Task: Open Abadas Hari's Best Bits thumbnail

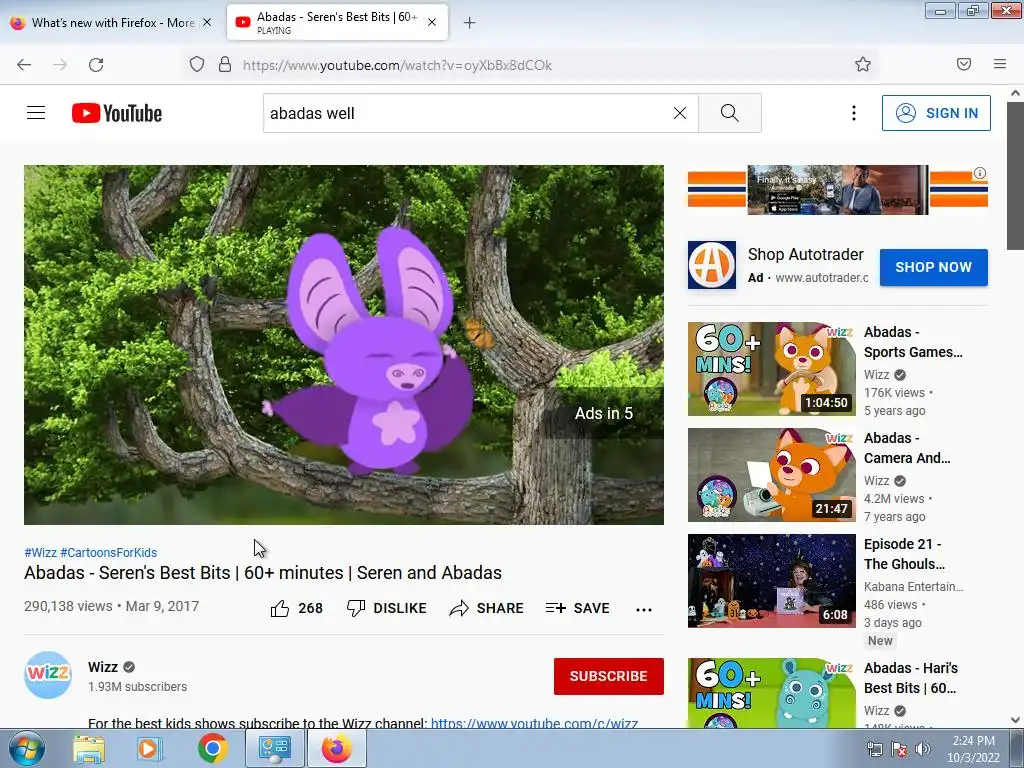Action: point(771,693)
